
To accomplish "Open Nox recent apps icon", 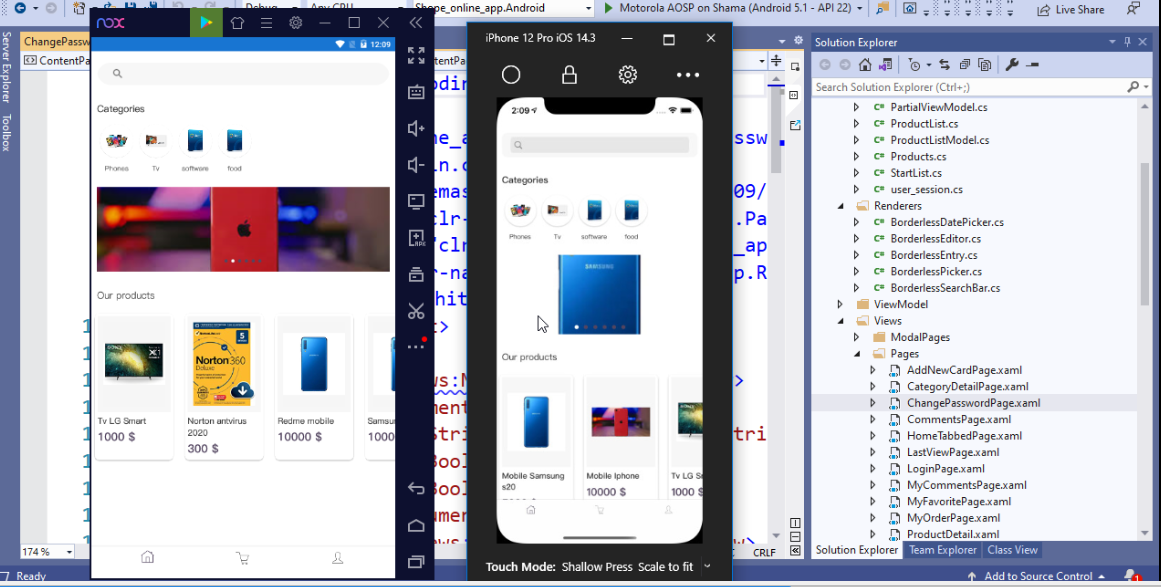I will click(416, 562).
